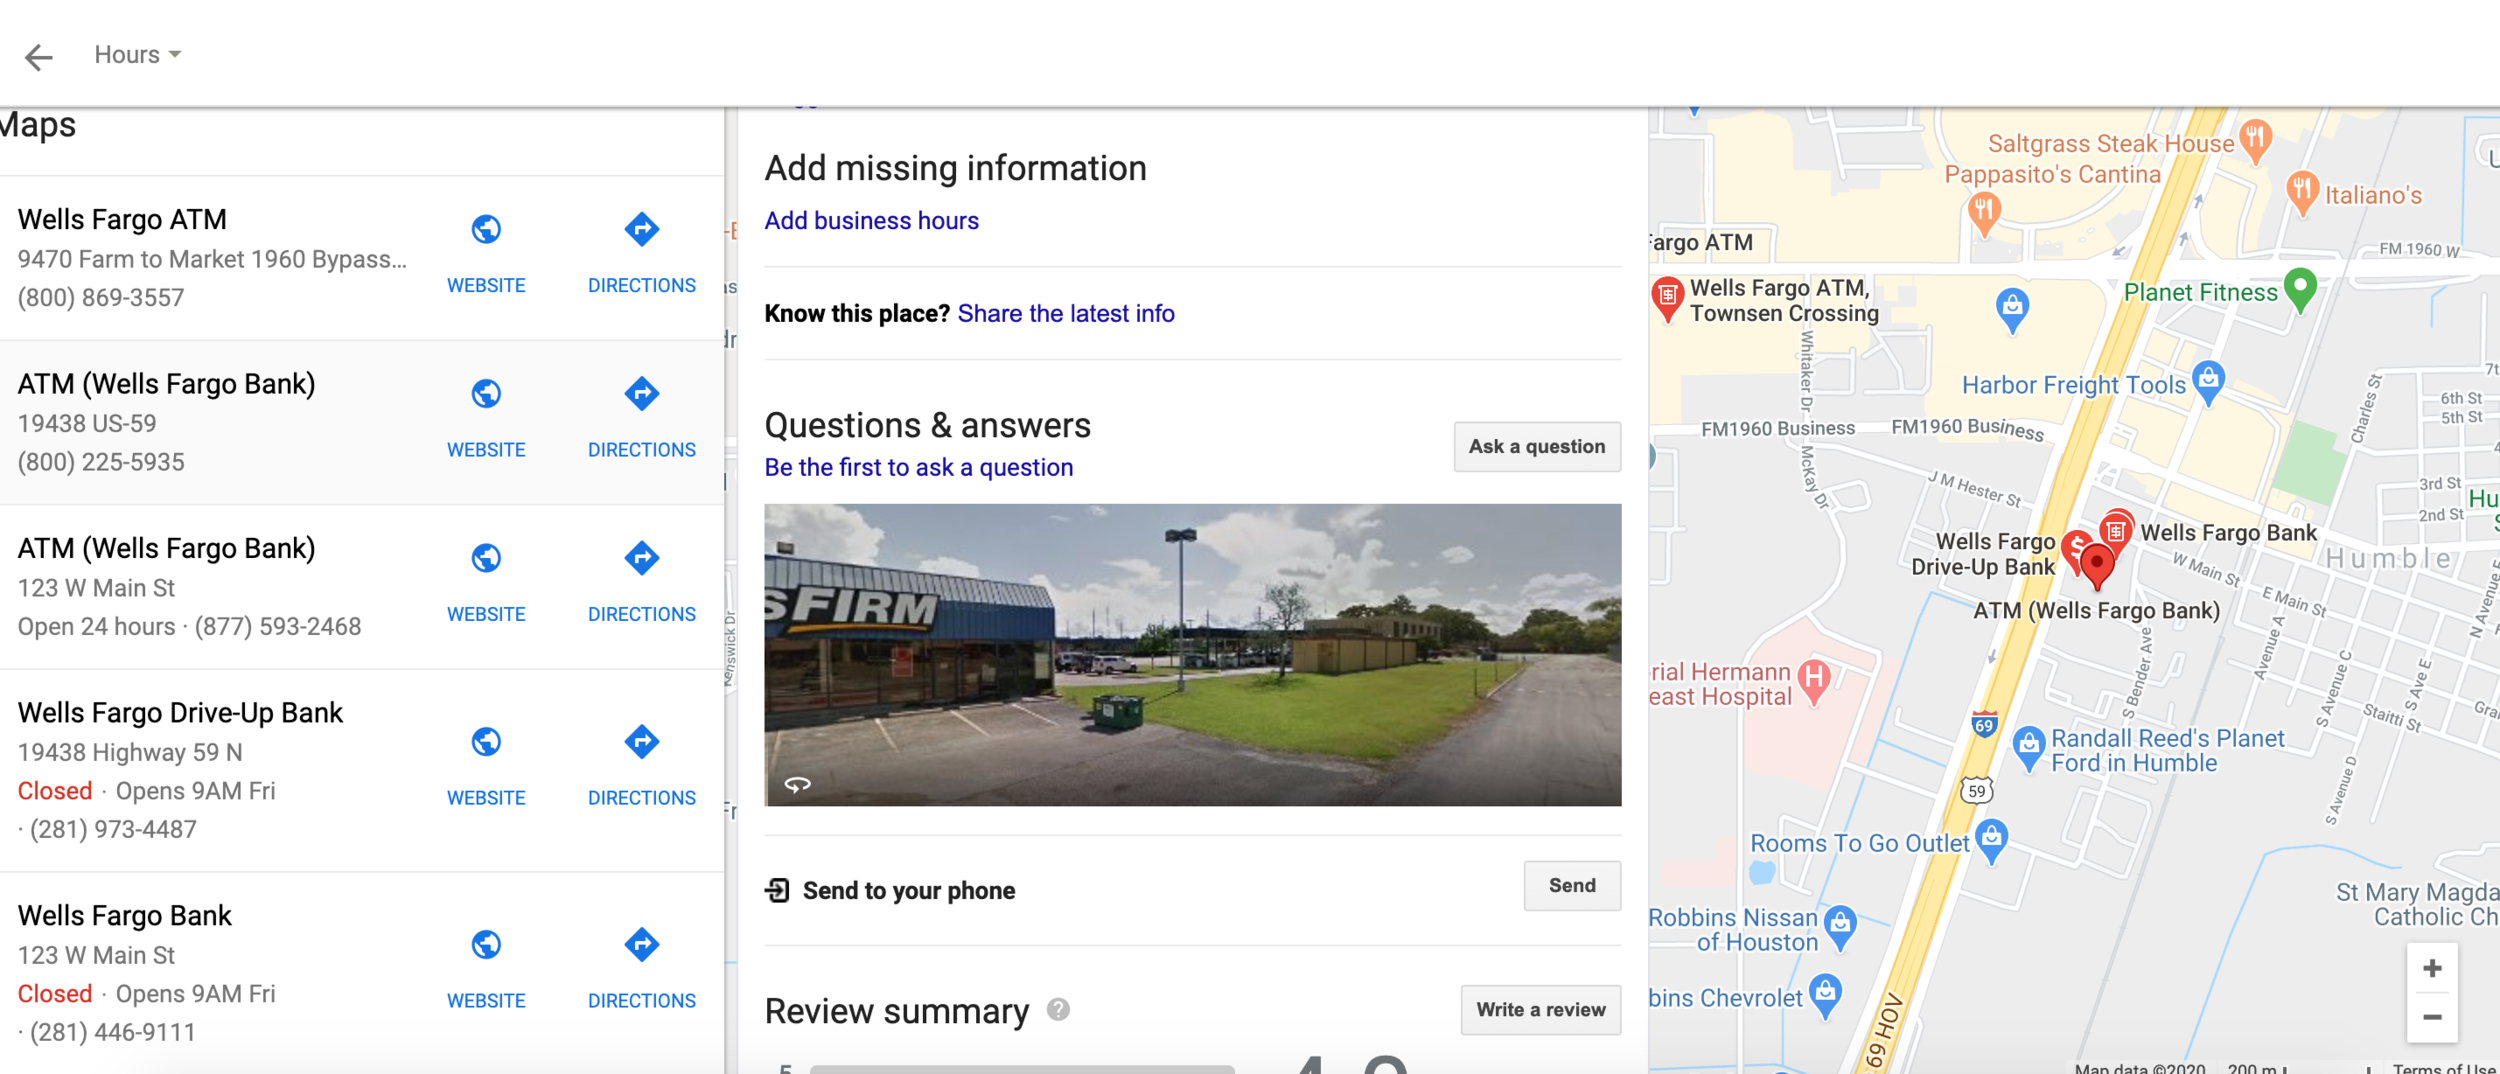Get directions to Wells Fargo Drive-Up Bank
2500x1074 pixels.
click(x=642, y=768)
